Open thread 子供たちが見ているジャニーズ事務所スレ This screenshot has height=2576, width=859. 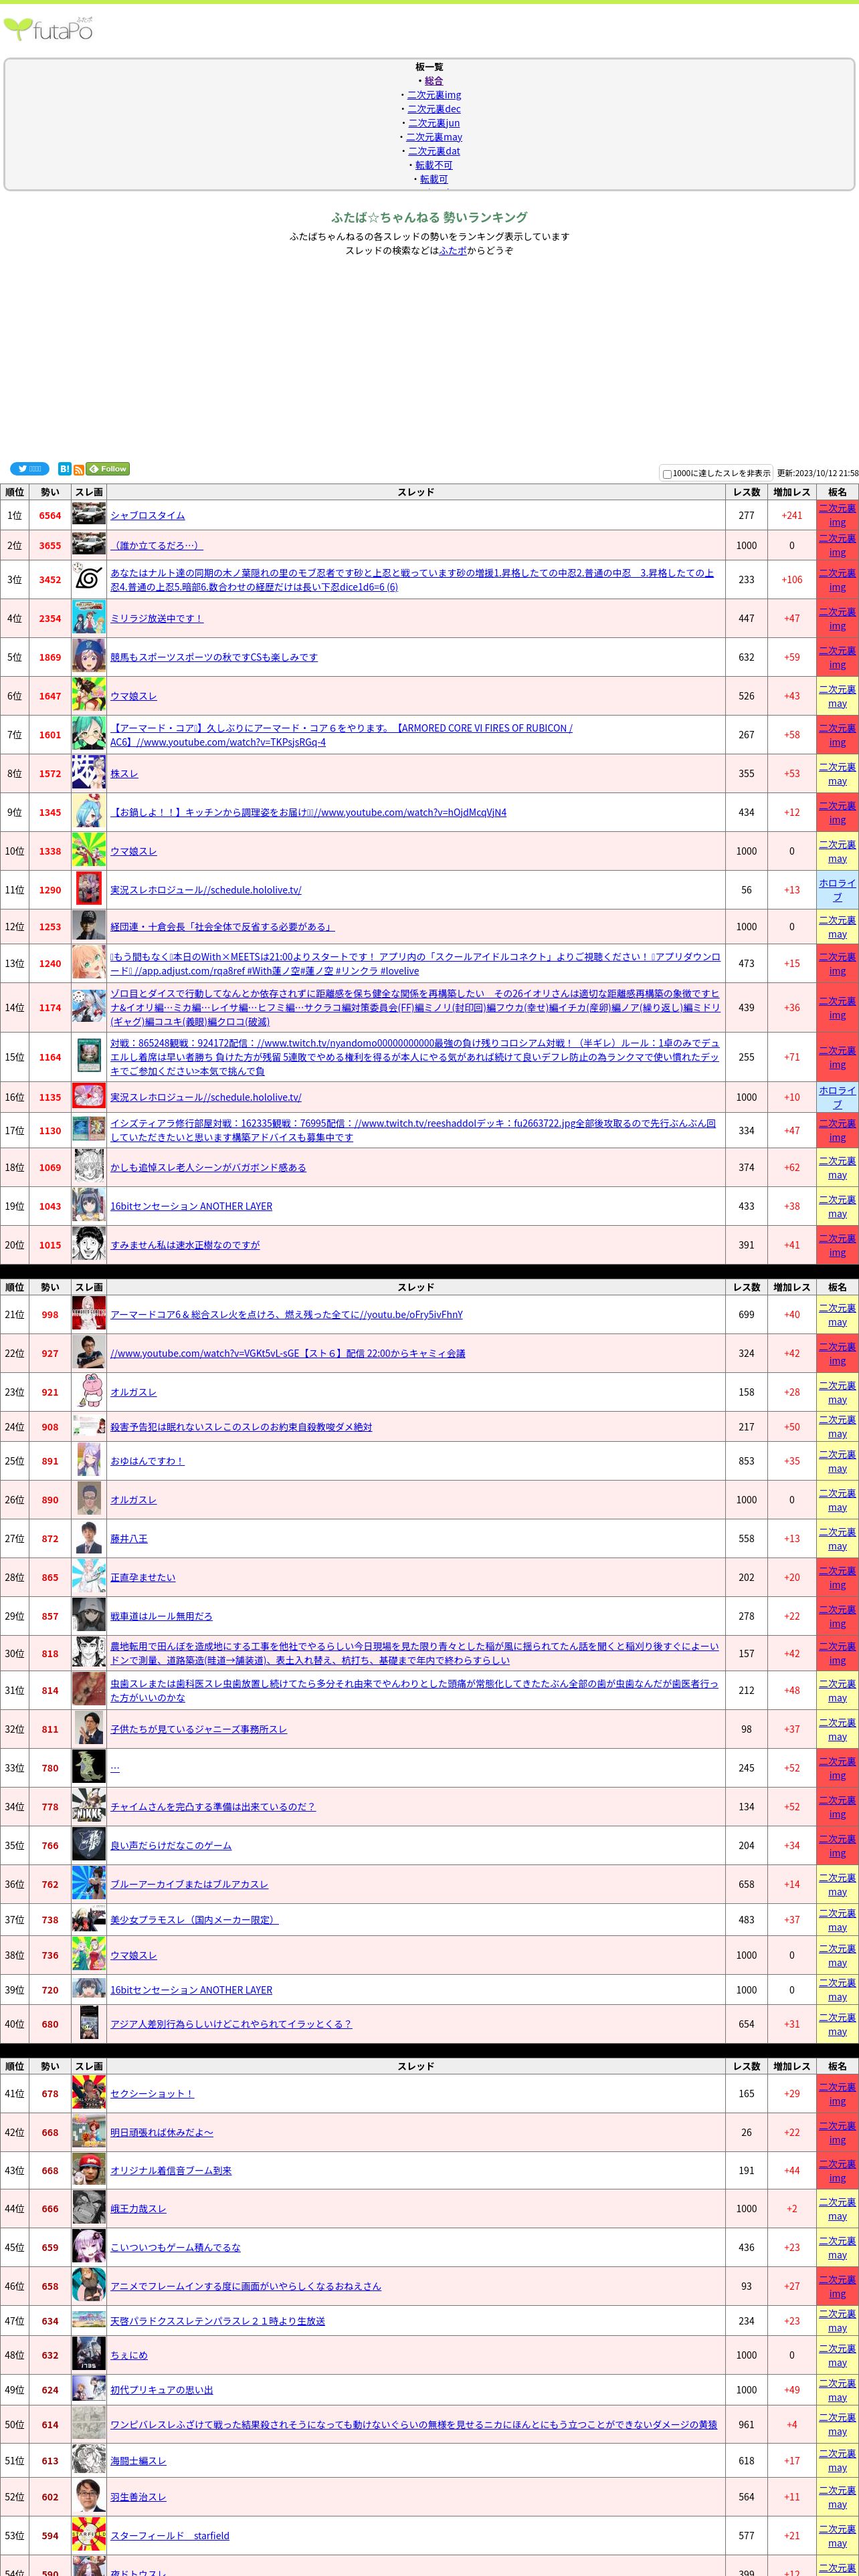point(198,1729)
